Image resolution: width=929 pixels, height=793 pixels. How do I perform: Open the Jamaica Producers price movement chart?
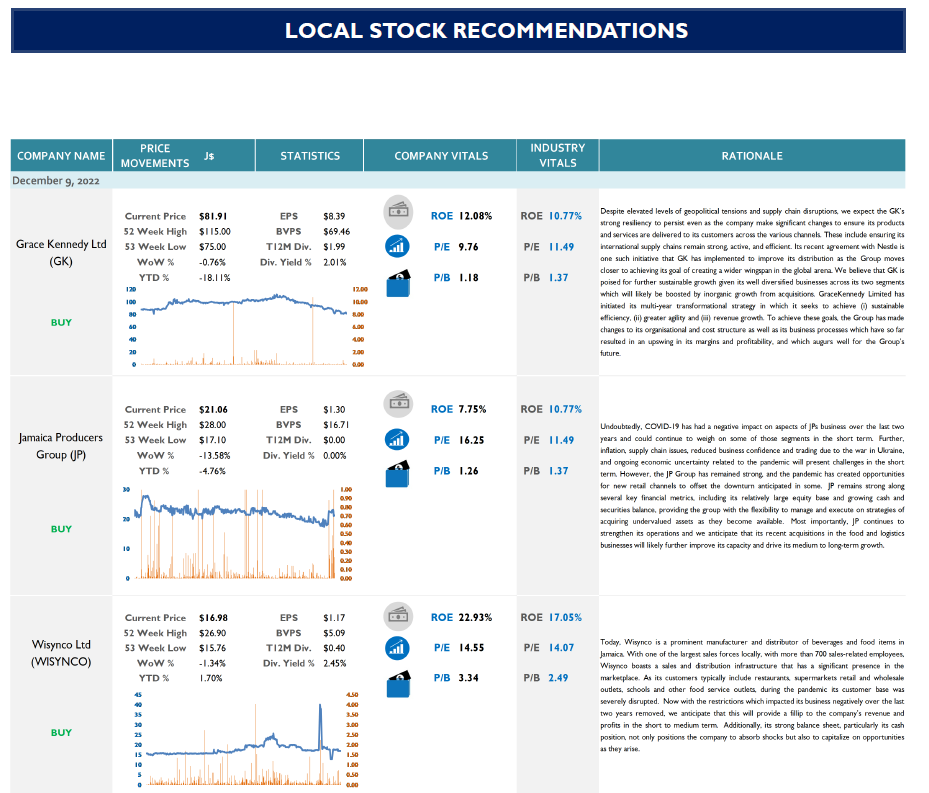coord(240,533)
